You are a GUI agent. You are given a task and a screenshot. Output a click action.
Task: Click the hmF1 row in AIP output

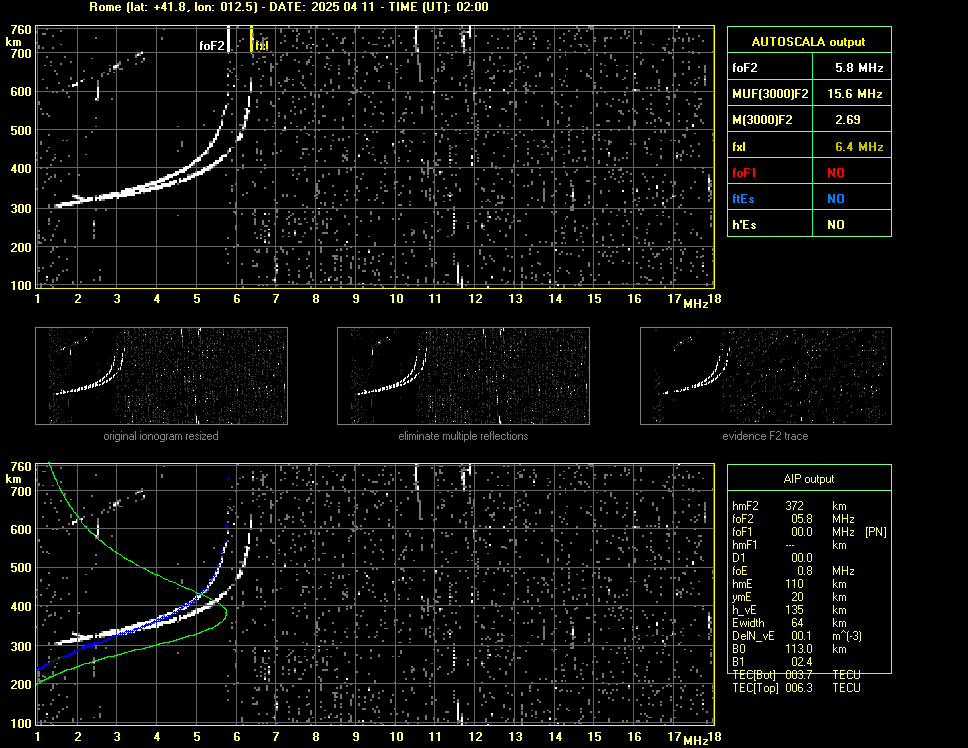click(789, 545)
